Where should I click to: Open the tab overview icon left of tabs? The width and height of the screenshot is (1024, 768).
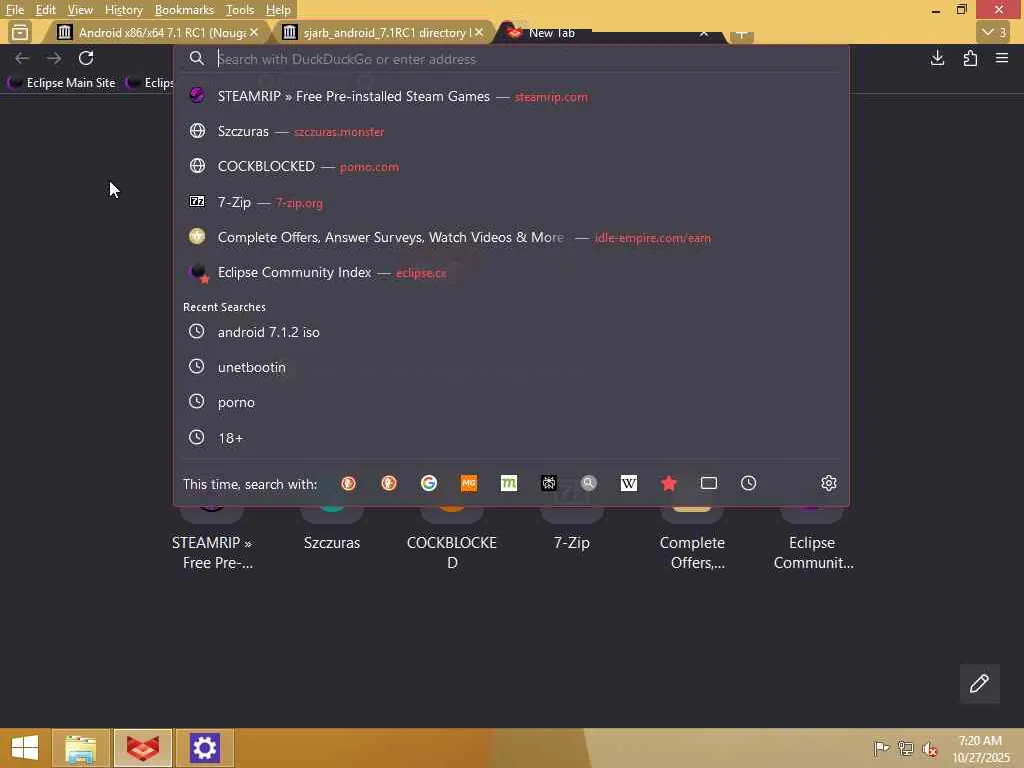(20, 32)
